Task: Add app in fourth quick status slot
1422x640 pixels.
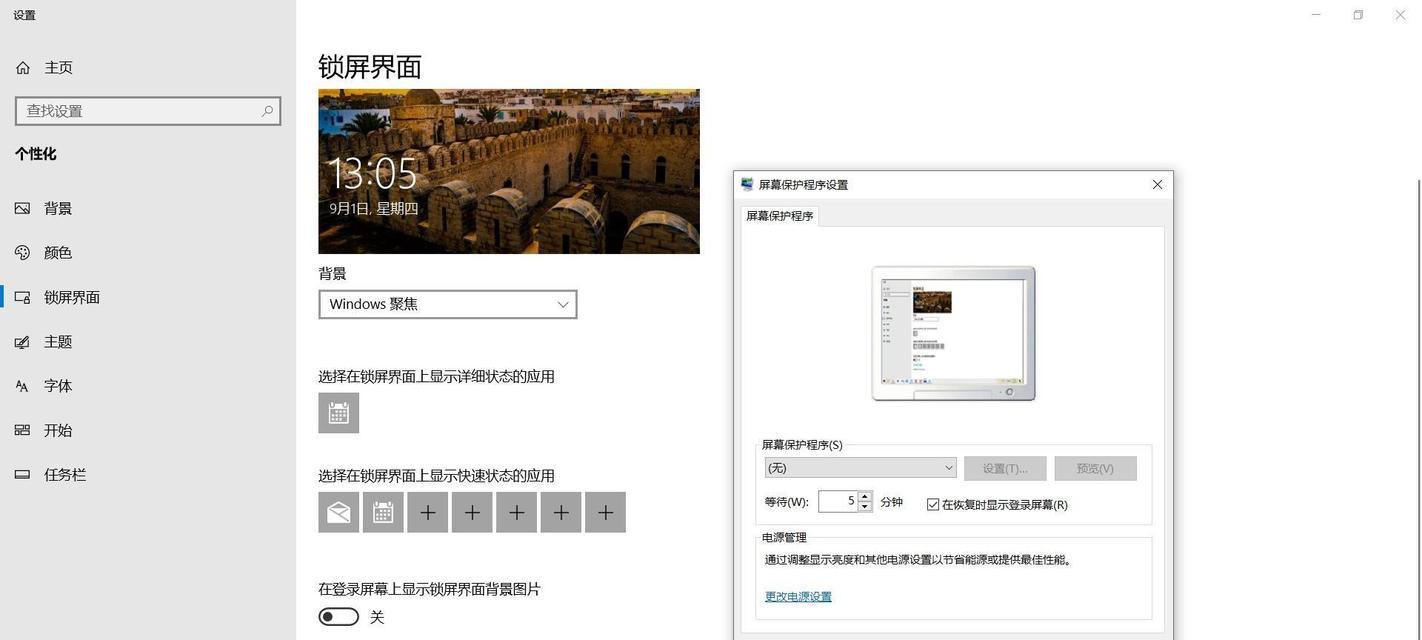Action: (x=472, y=512)
